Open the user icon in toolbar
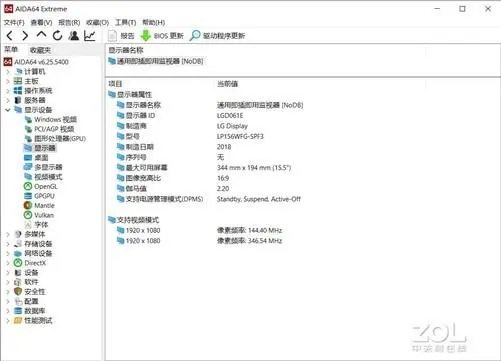The image size is (501, 361). (x=74, y=35)
